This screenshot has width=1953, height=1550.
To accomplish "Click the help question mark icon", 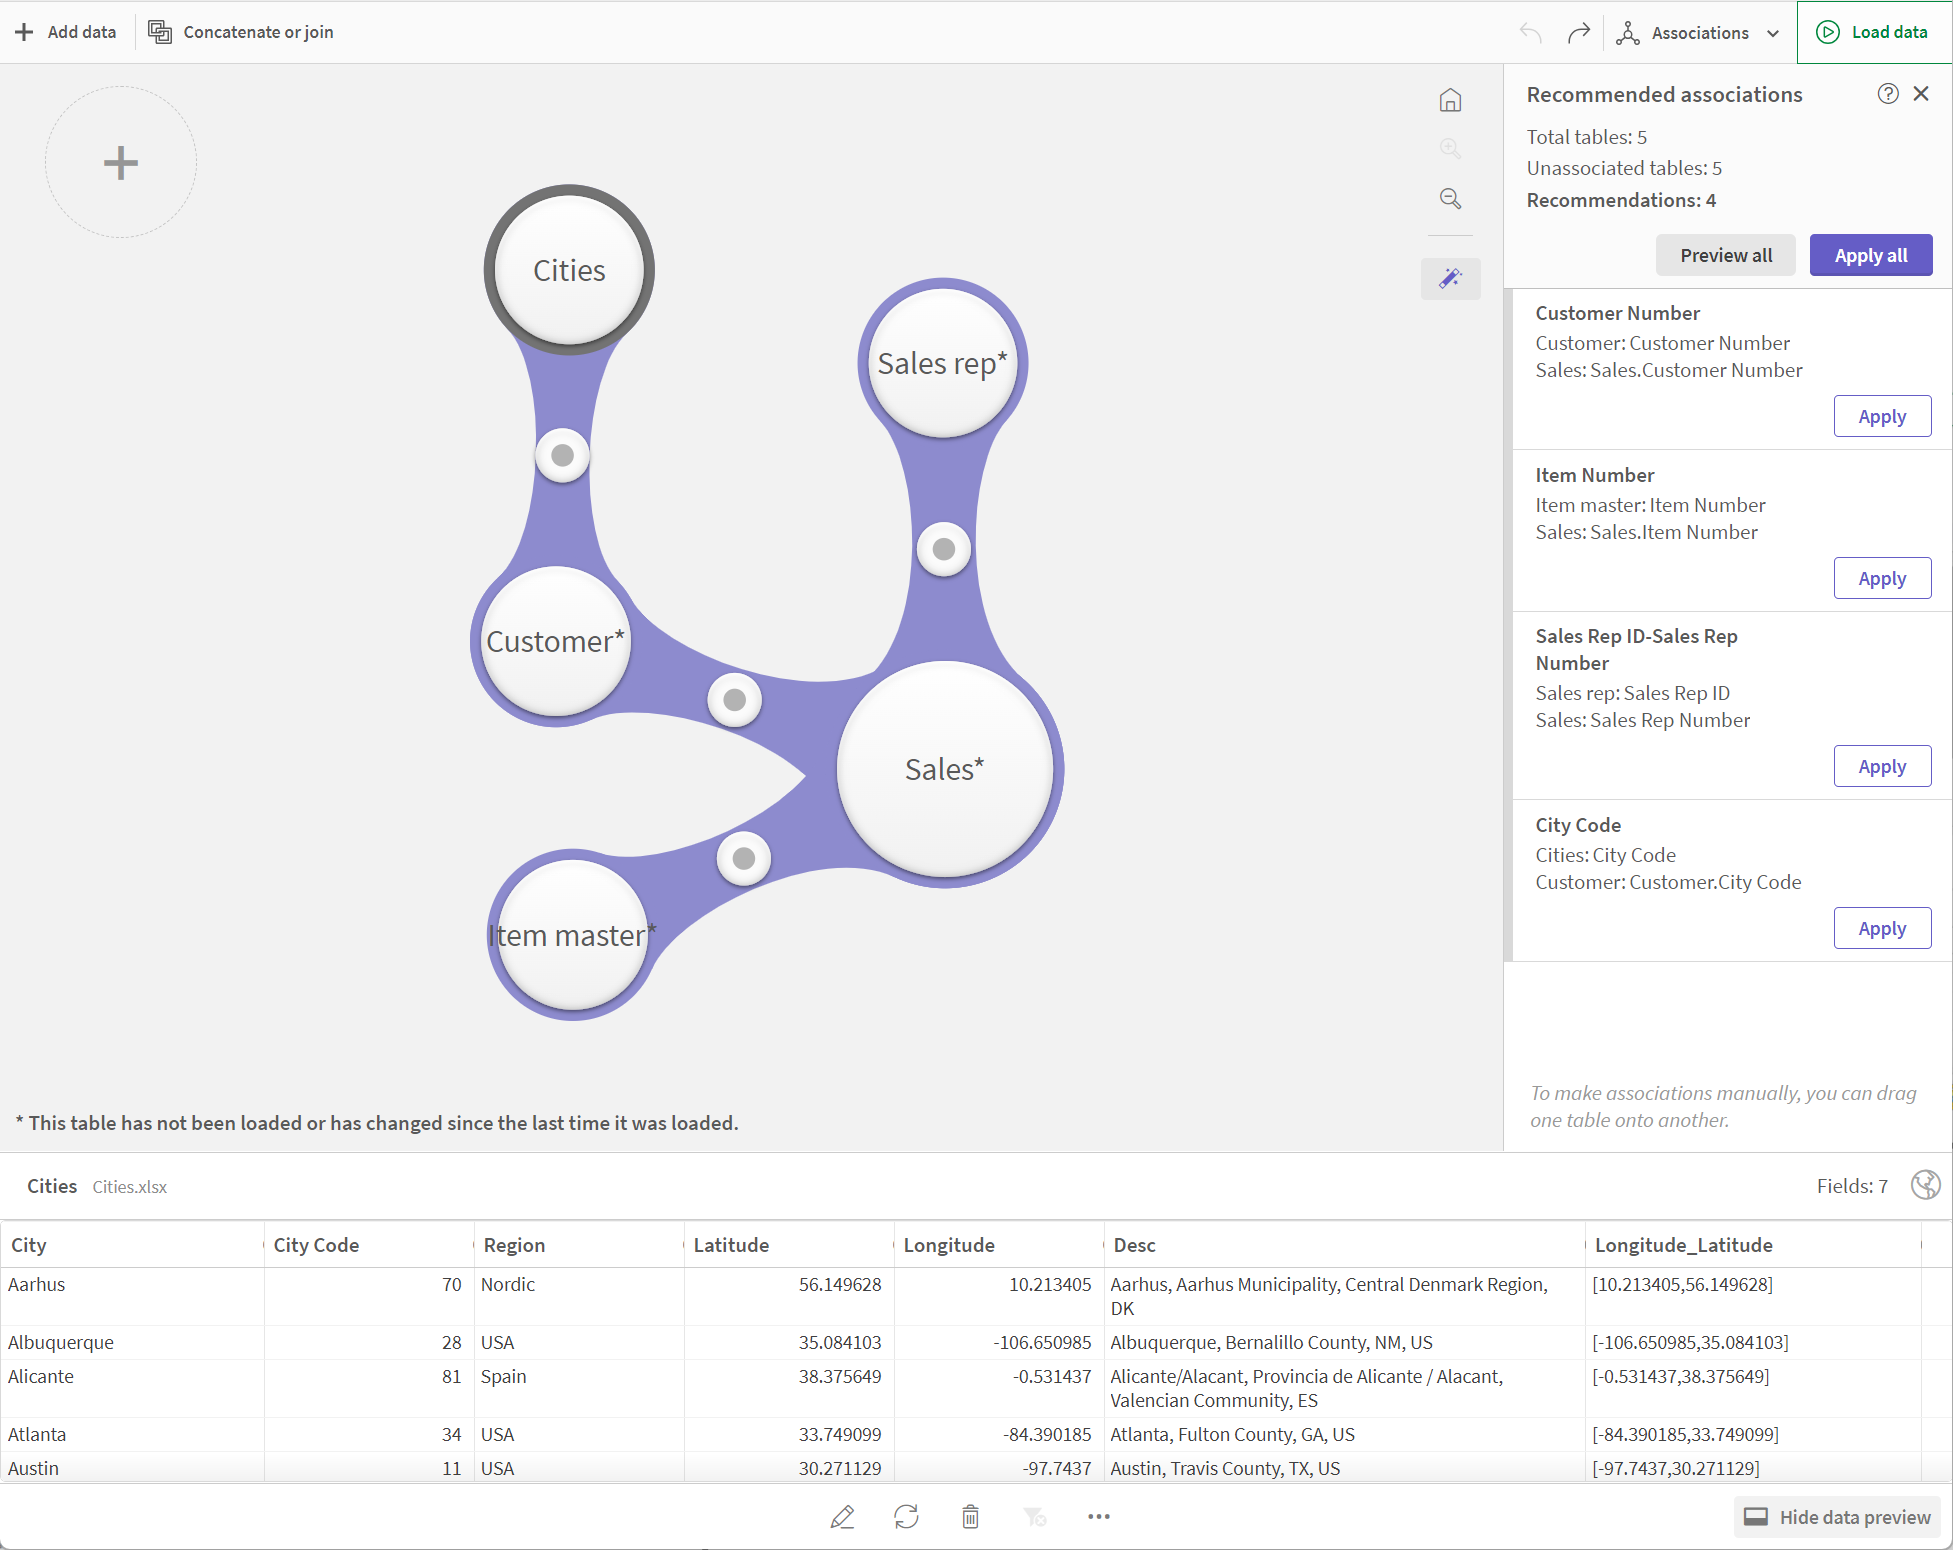I will tap(1887, 94).
